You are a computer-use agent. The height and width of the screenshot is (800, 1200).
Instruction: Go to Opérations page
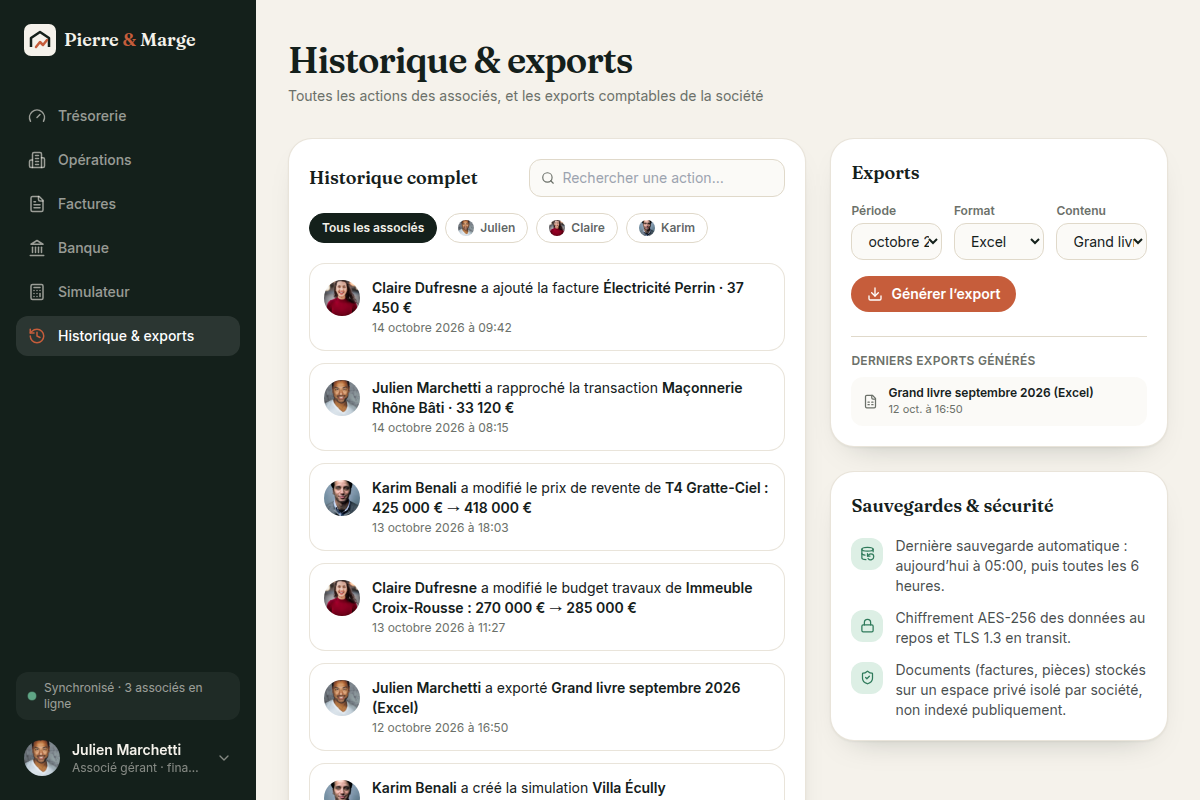click(x=128, y=160)
